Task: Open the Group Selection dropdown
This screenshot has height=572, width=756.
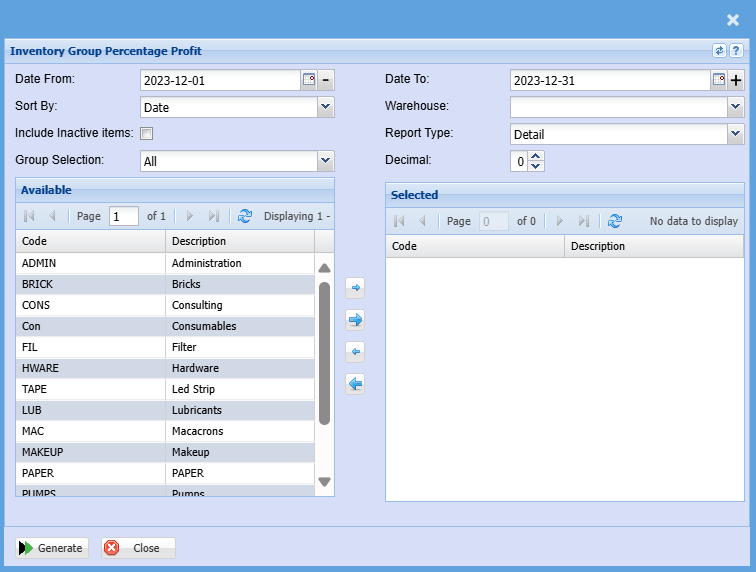Action: pyautogui.click(x=325, y=161)
